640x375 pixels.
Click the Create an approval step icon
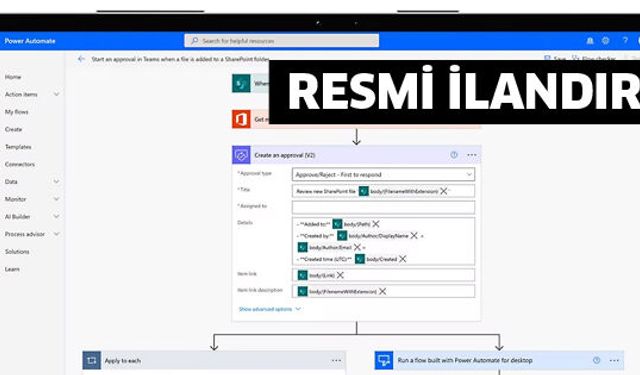tap(241, 155)
